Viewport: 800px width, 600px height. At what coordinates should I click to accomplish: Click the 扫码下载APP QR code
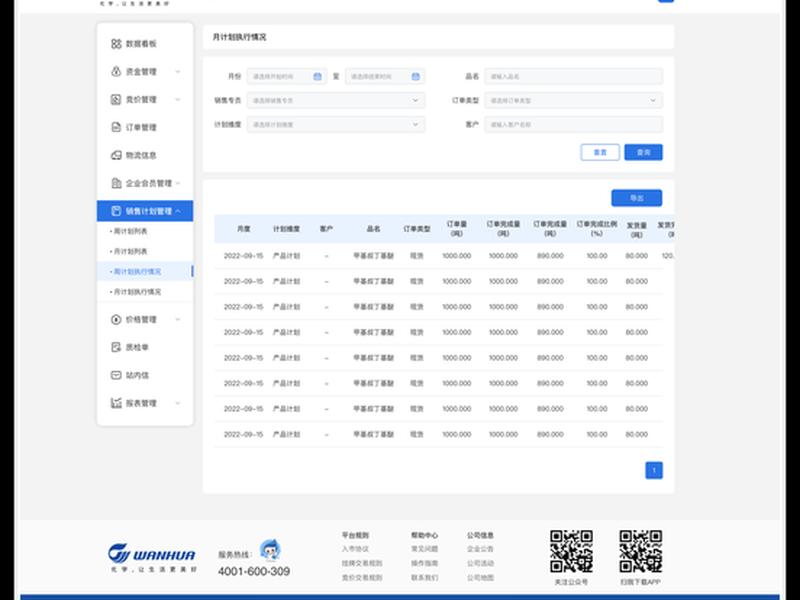[640, 551]
